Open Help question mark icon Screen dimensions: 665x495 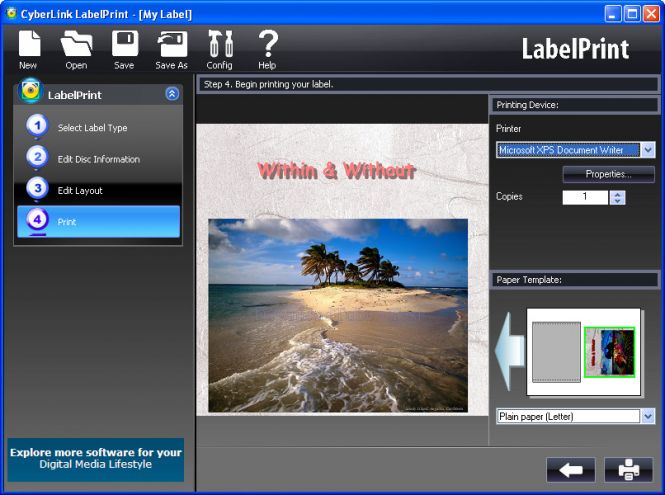click(268, 49)
